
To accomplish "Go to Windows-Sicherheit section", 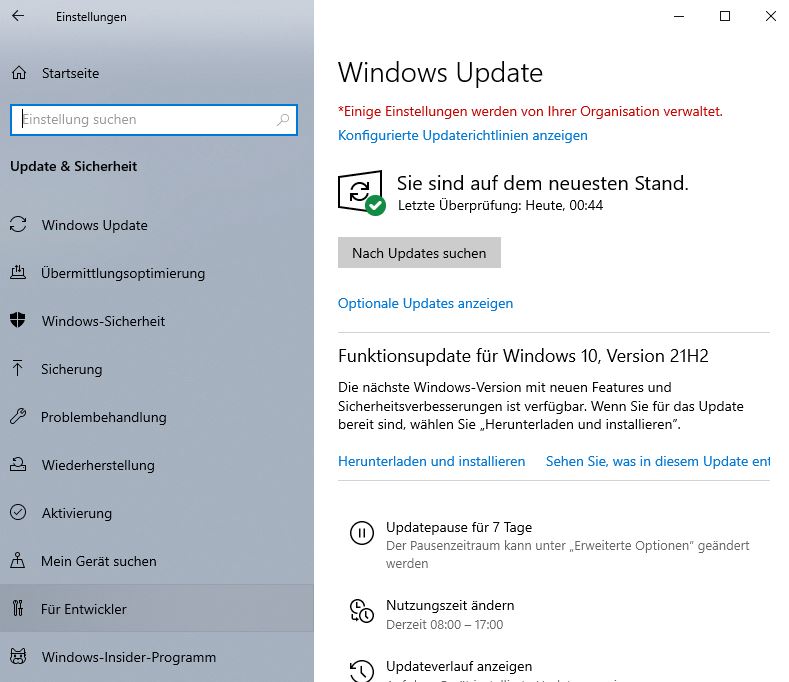I will pos(156,321).
